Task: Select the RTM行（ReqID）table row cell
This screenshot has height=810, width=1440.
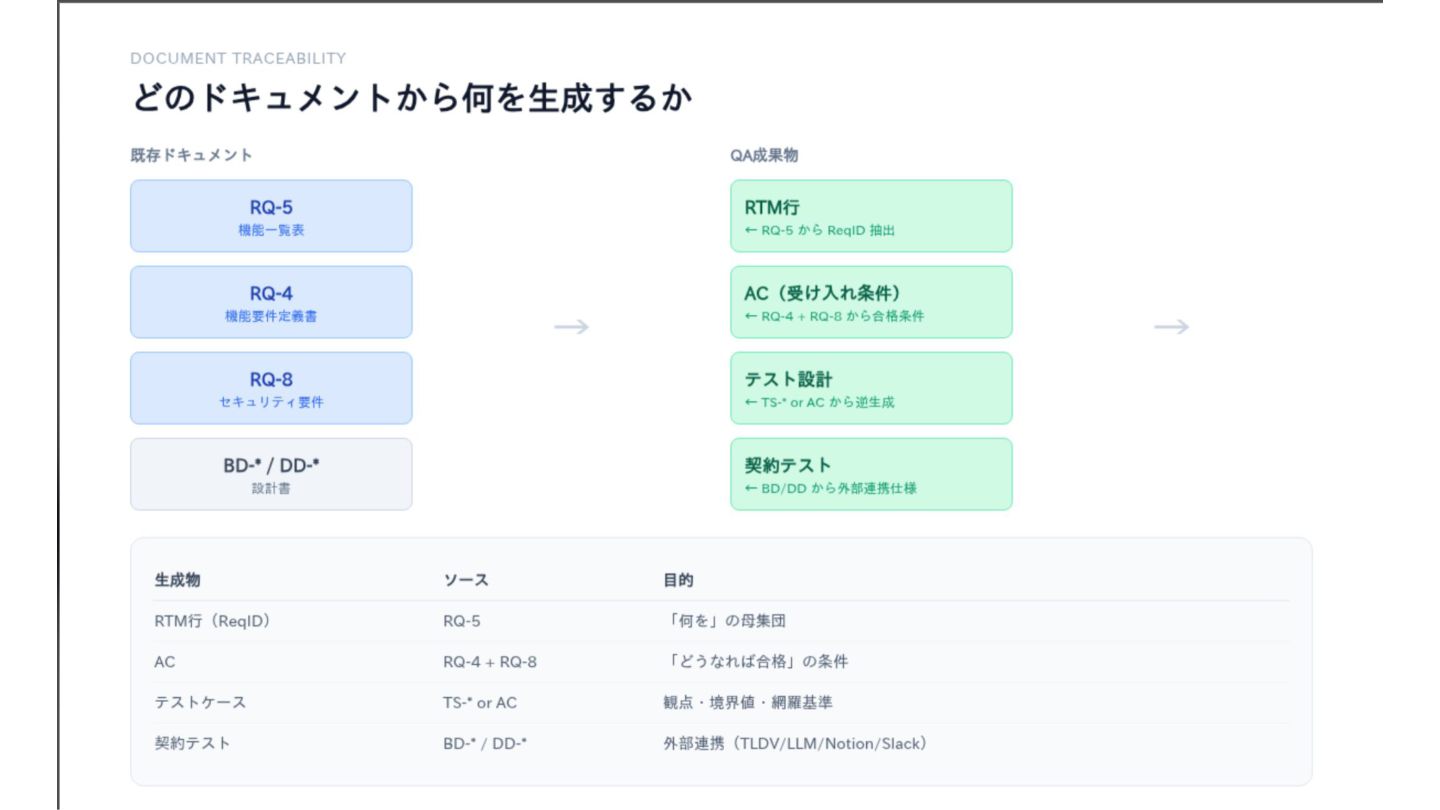Action: [x=212, y=621]
